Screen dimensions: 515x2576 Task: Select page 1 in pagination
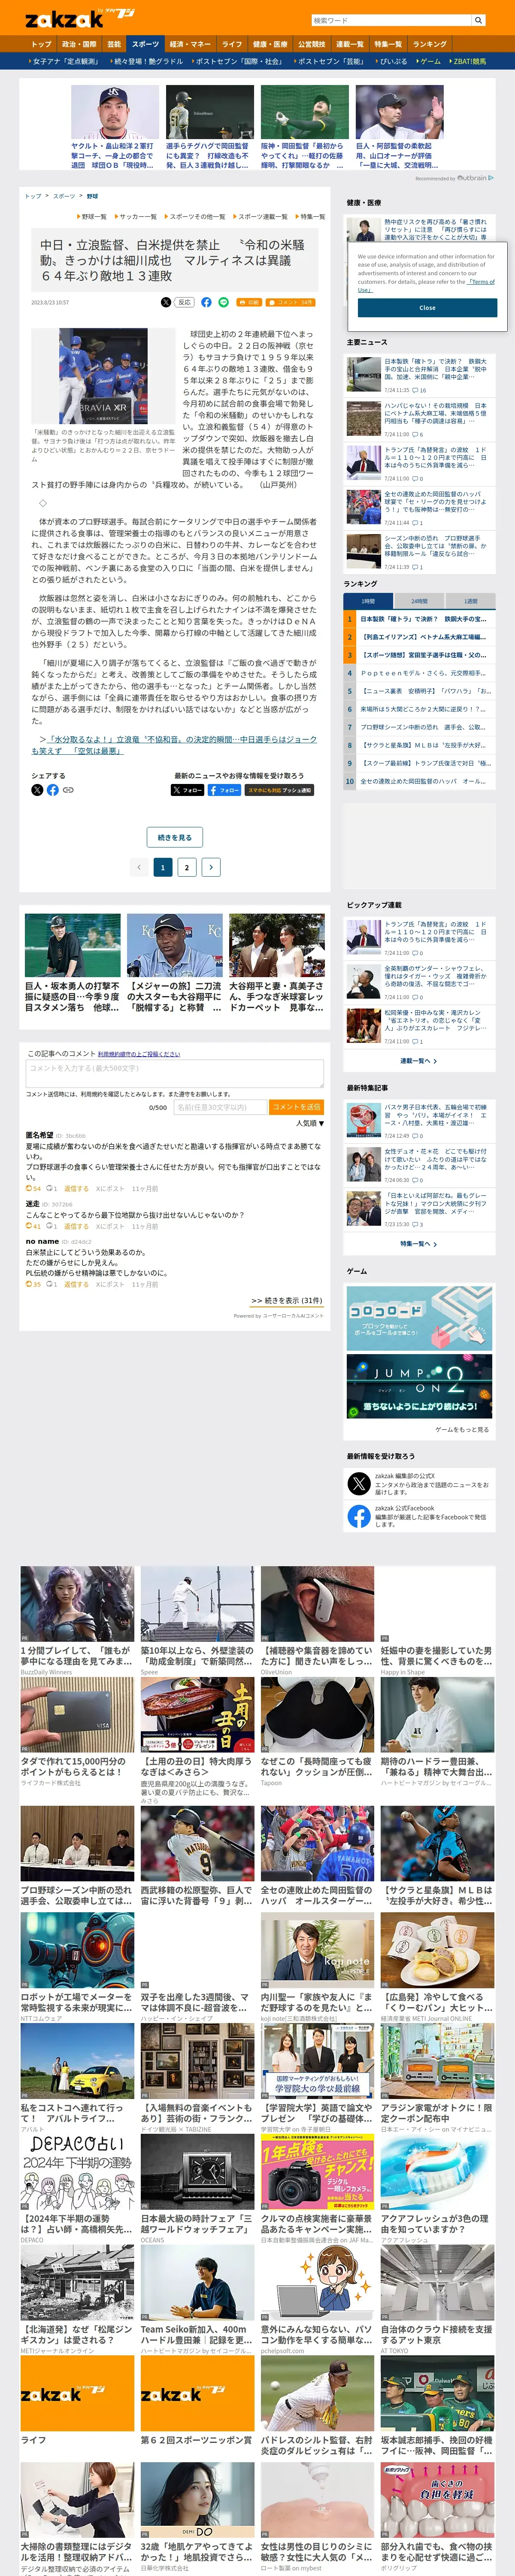click(x=163, y=867)
